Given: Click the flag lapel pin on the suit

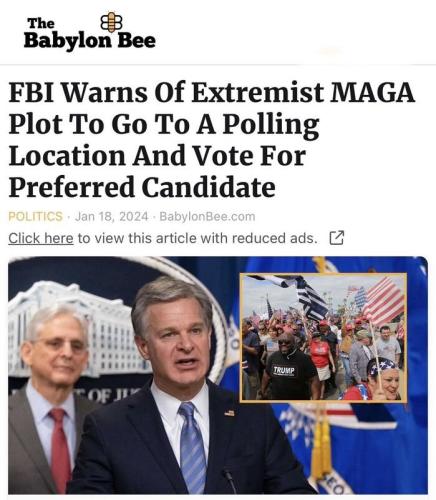Looking at the screenshot, I should coord(229,413).
